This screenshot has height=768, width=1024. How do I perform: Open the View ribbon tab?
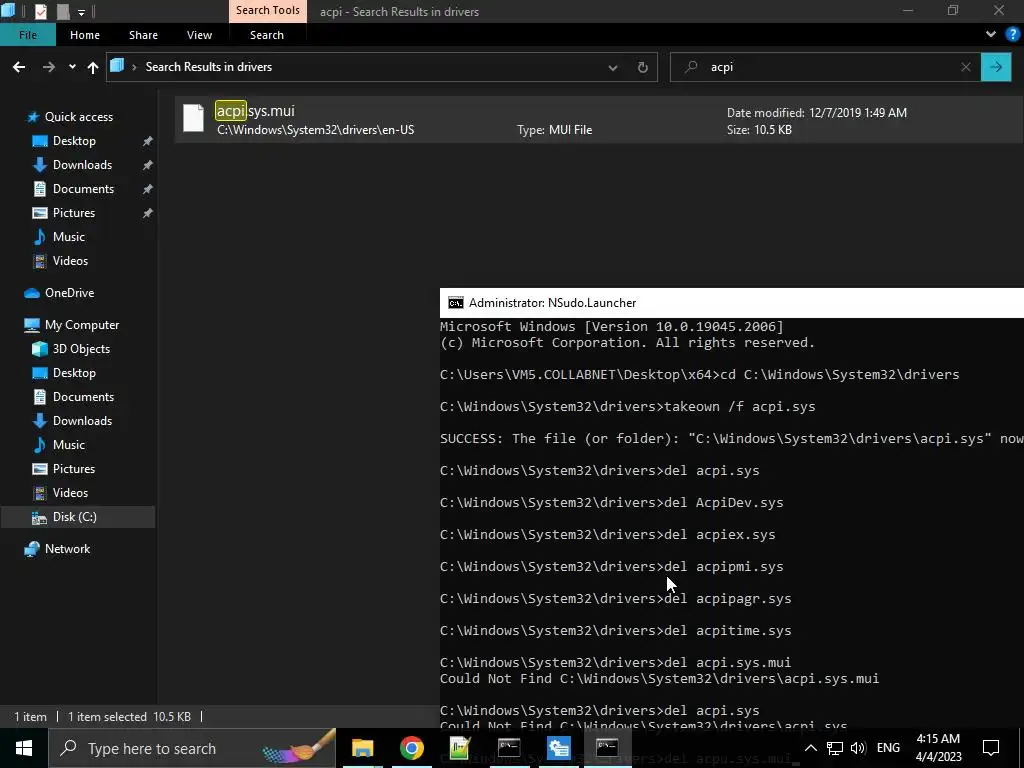click(x=199, y=35)
